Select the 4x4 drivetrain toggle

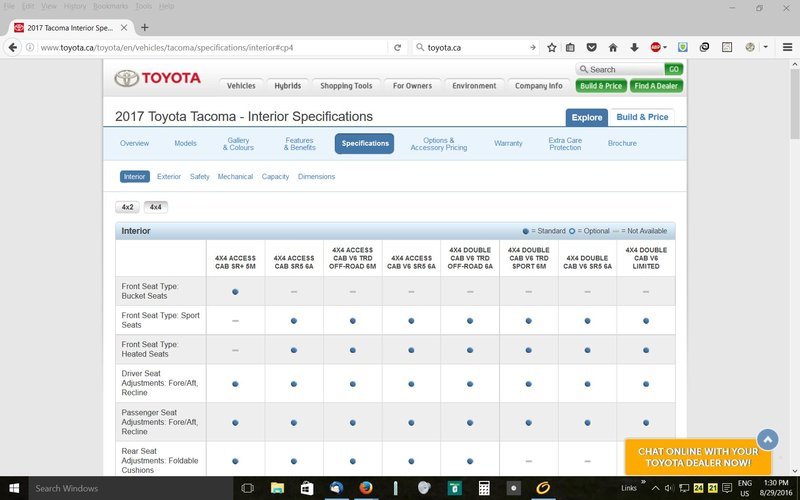(x=156, y=207)
